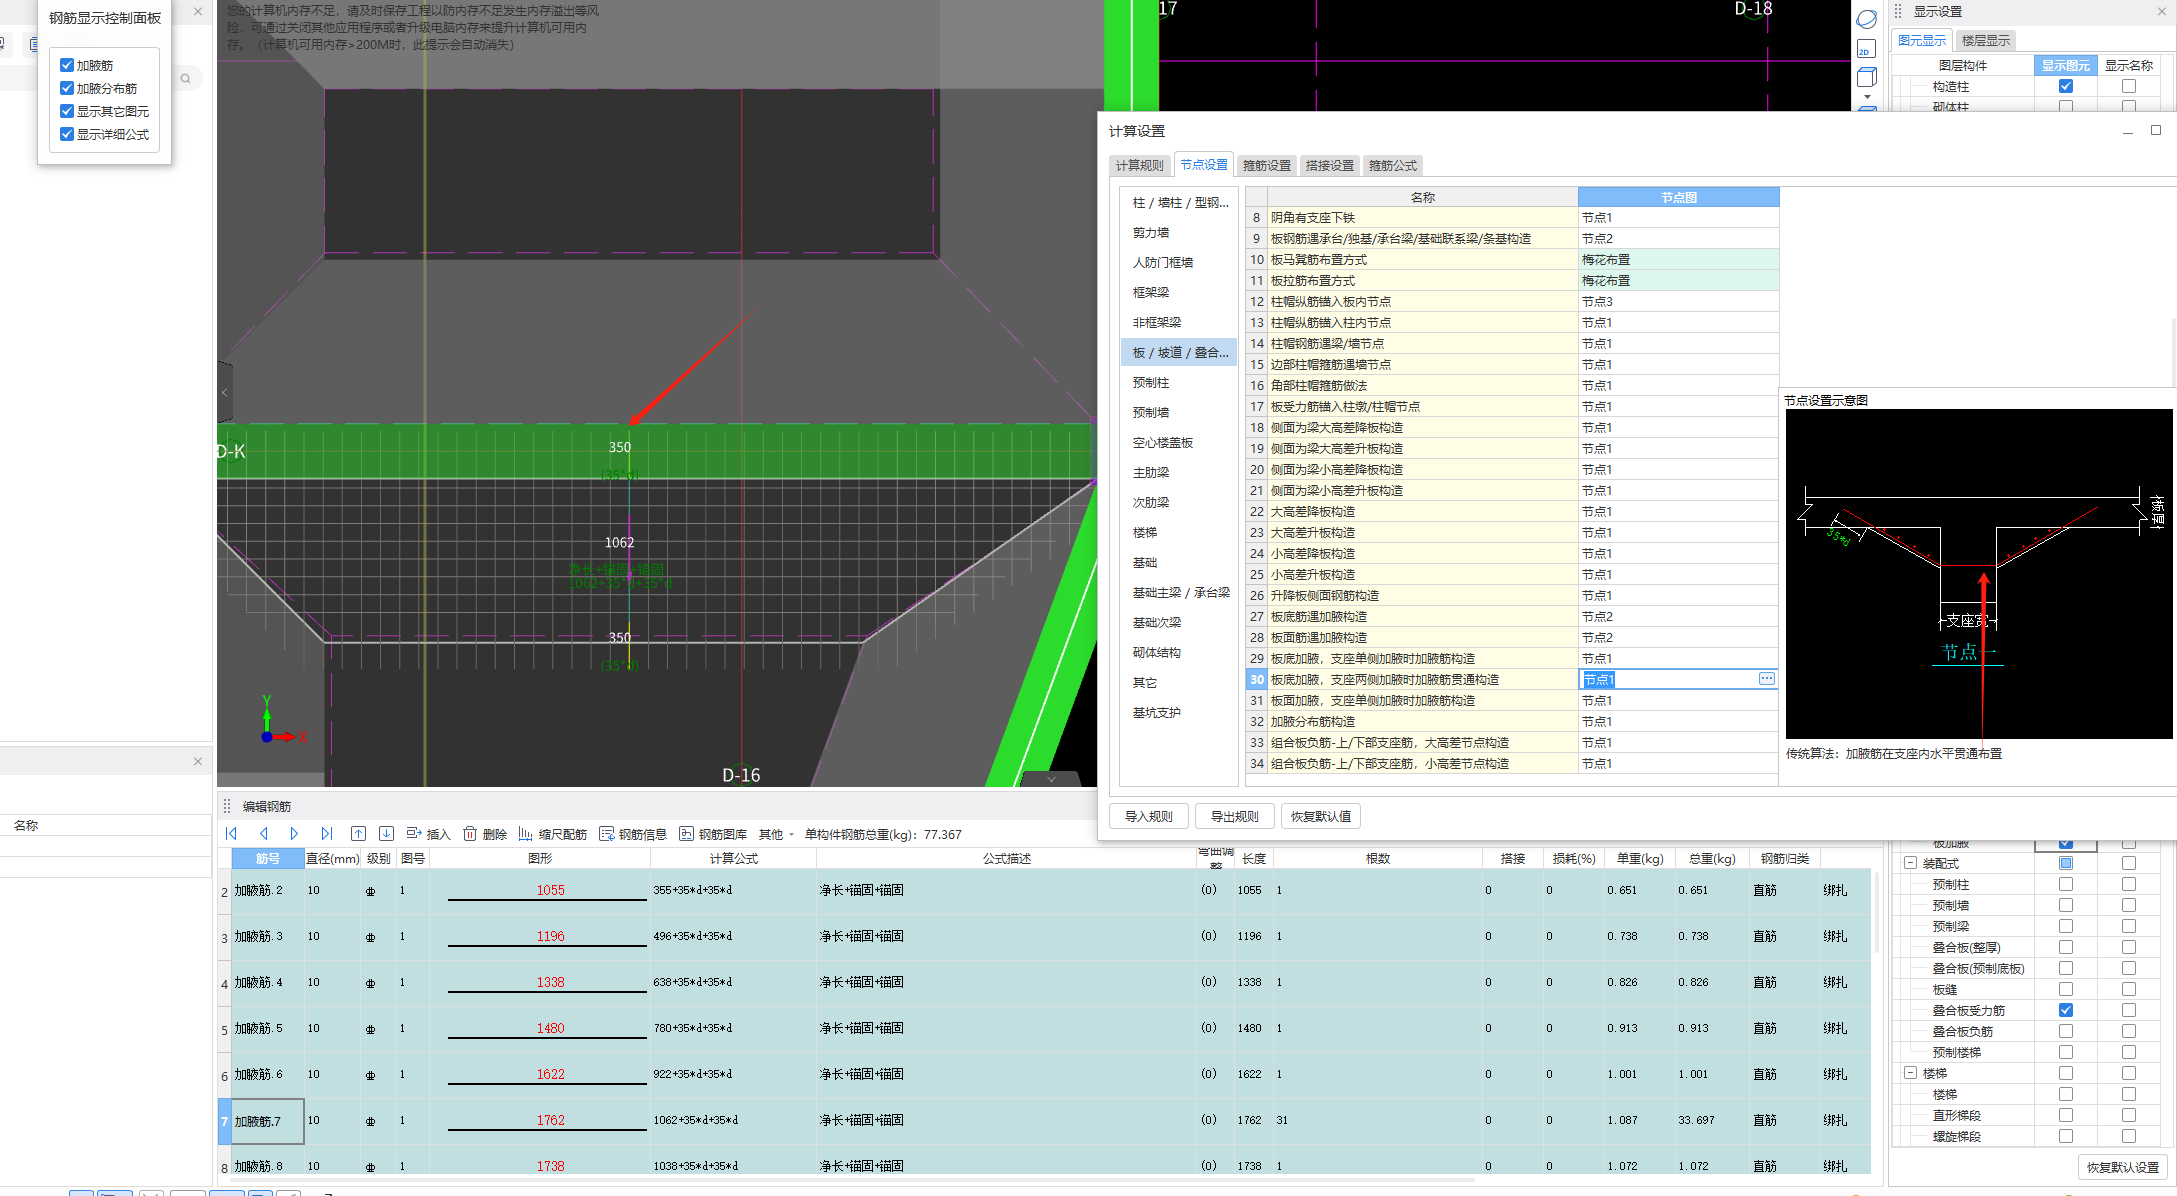Screen dimensions: 2177x1196
Task: Click 恢复默认值 button
Action: click(1321, 816)
